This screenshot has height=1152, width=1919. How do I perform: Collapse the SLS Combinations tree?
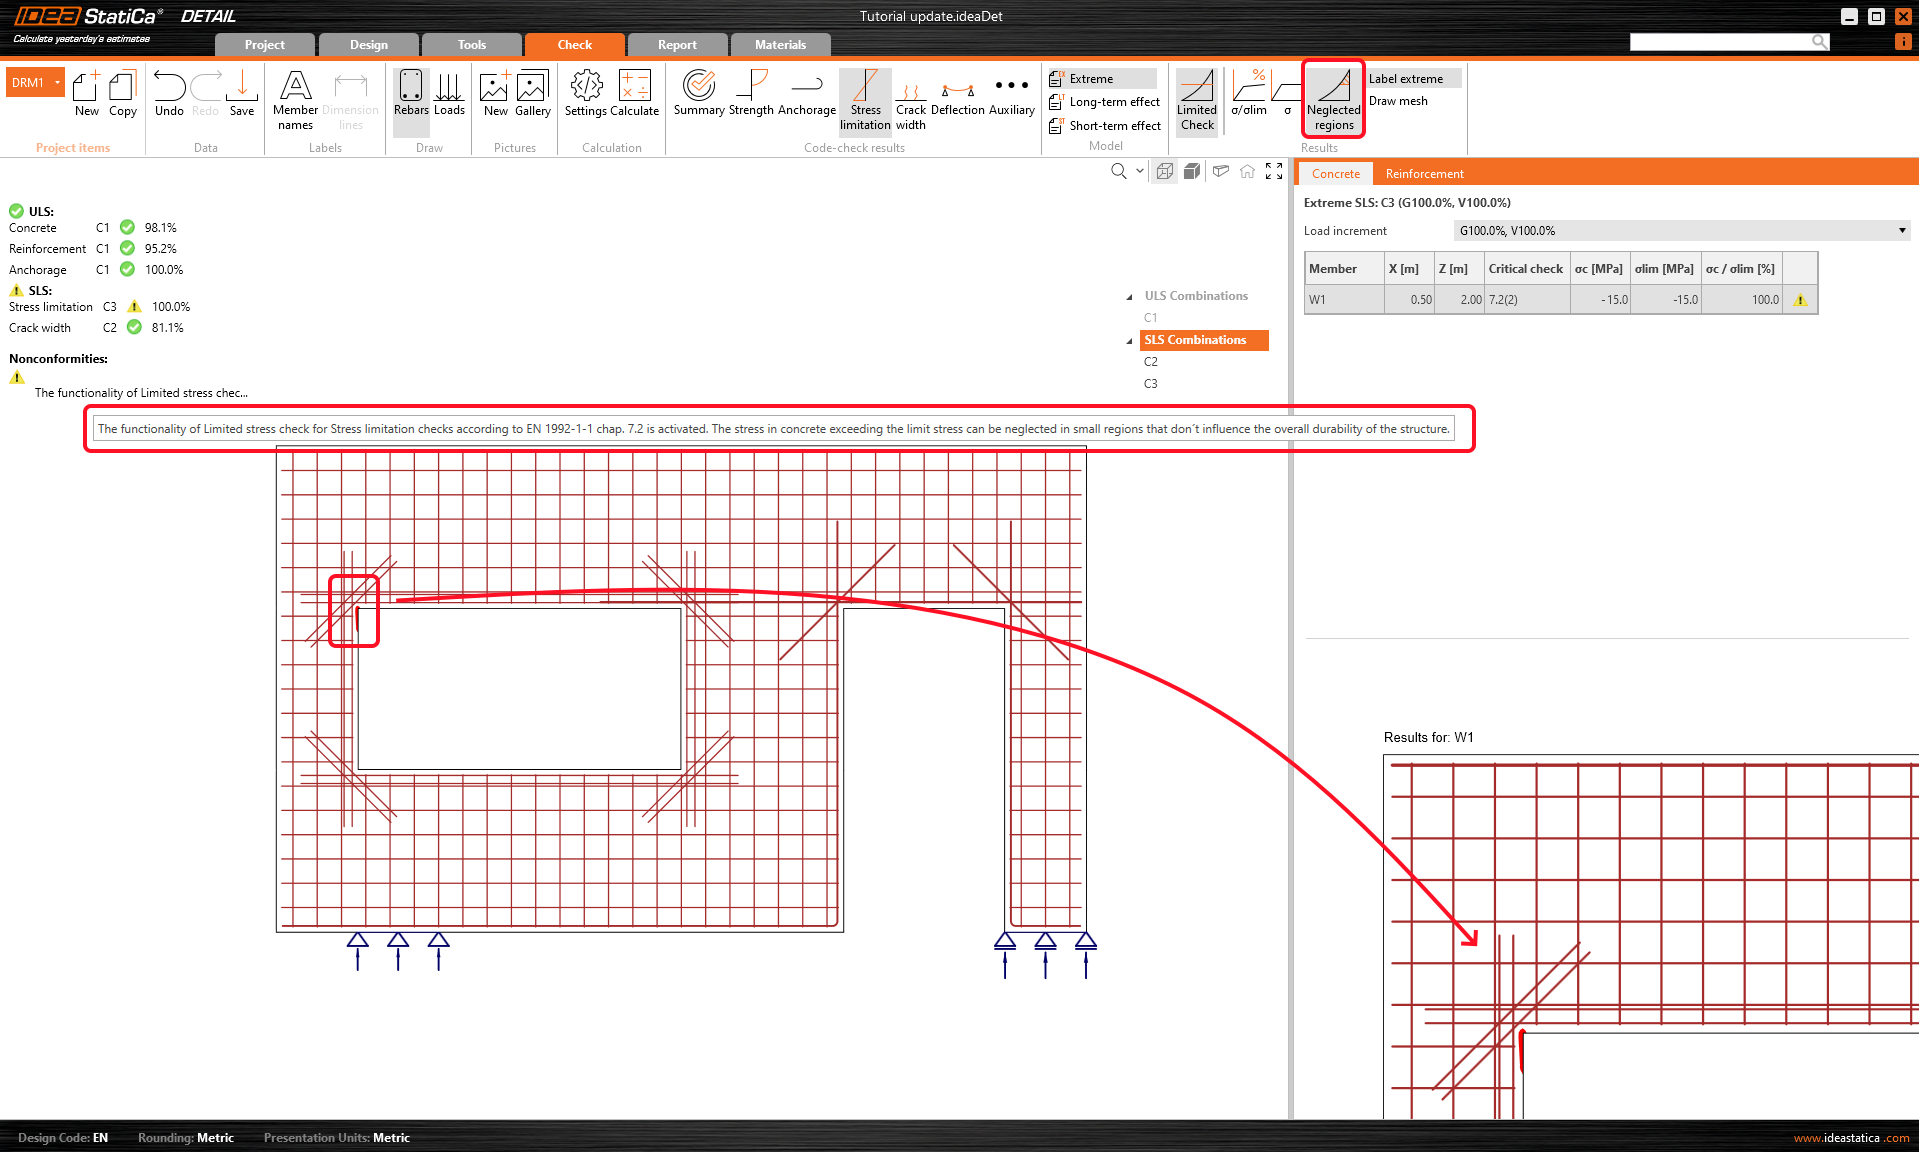[x=1130, y=341]
